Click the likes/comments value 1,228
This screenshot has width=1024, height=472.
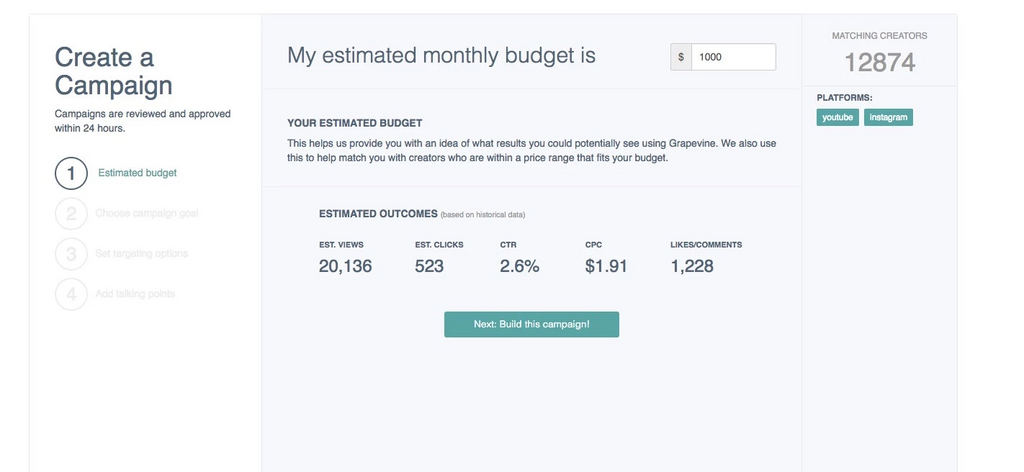692,266
